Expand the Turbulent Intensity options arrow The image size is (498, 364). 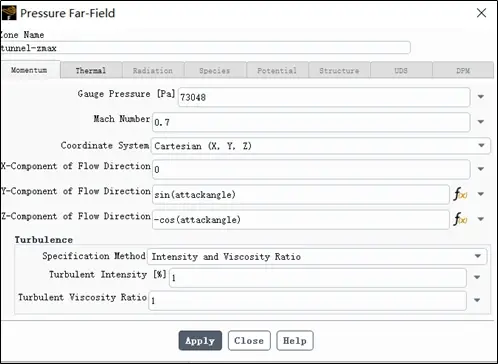(477, 277)
